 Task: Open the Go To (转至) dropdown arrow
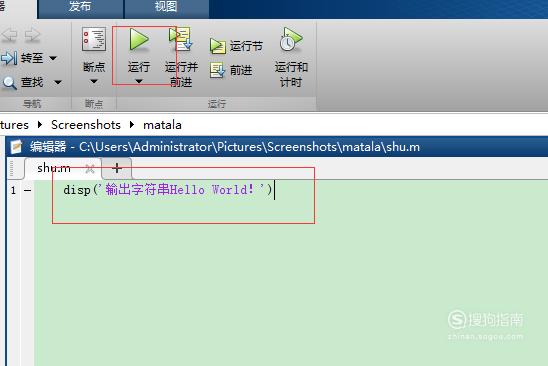point(53,58)
